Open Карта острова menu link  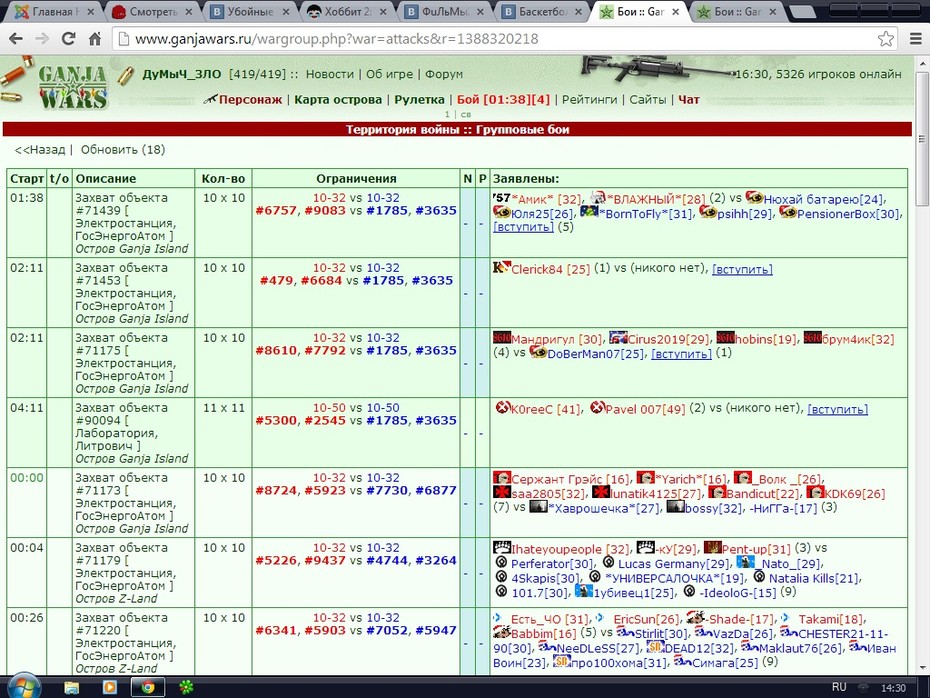click(338, 100)
